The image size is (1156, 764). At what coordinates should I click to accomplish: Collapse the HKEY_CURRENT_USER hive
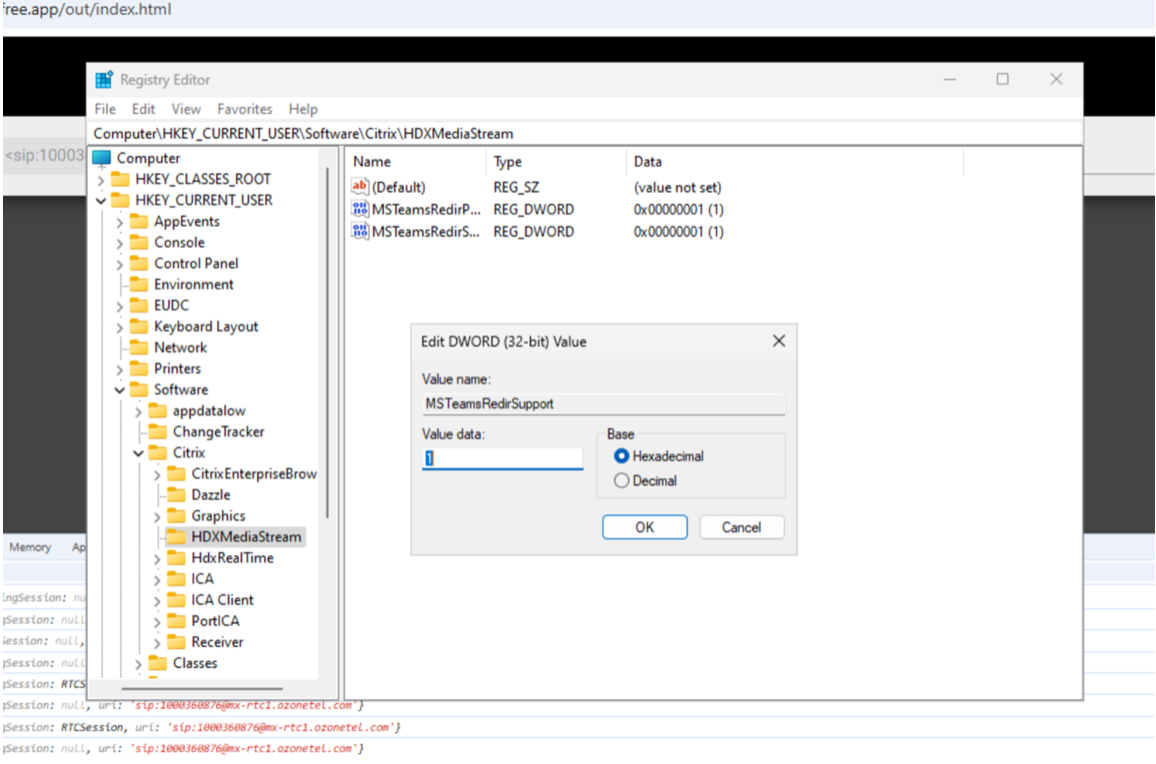coord(101,201)
